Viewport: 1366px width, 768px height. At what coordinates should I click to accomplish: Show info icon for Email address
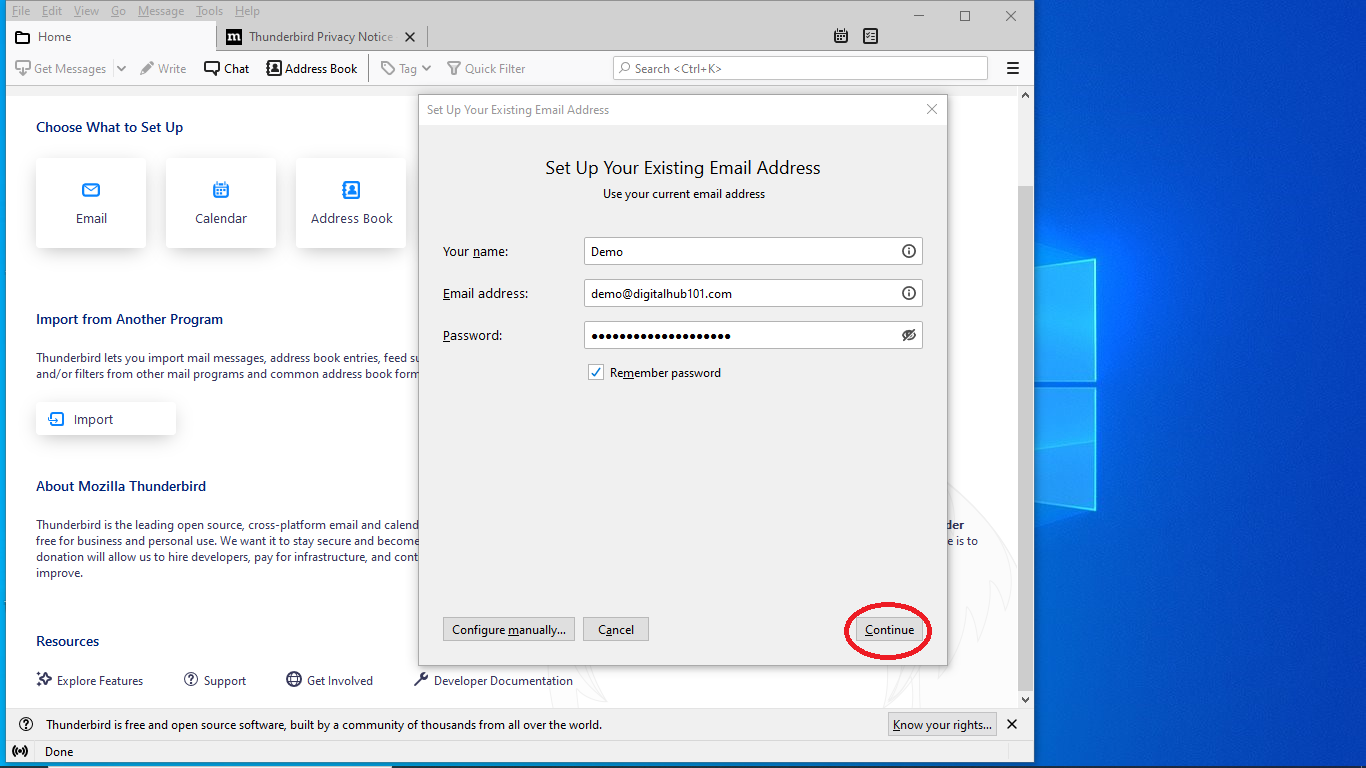pyautogui.click(x=909, y=293)
